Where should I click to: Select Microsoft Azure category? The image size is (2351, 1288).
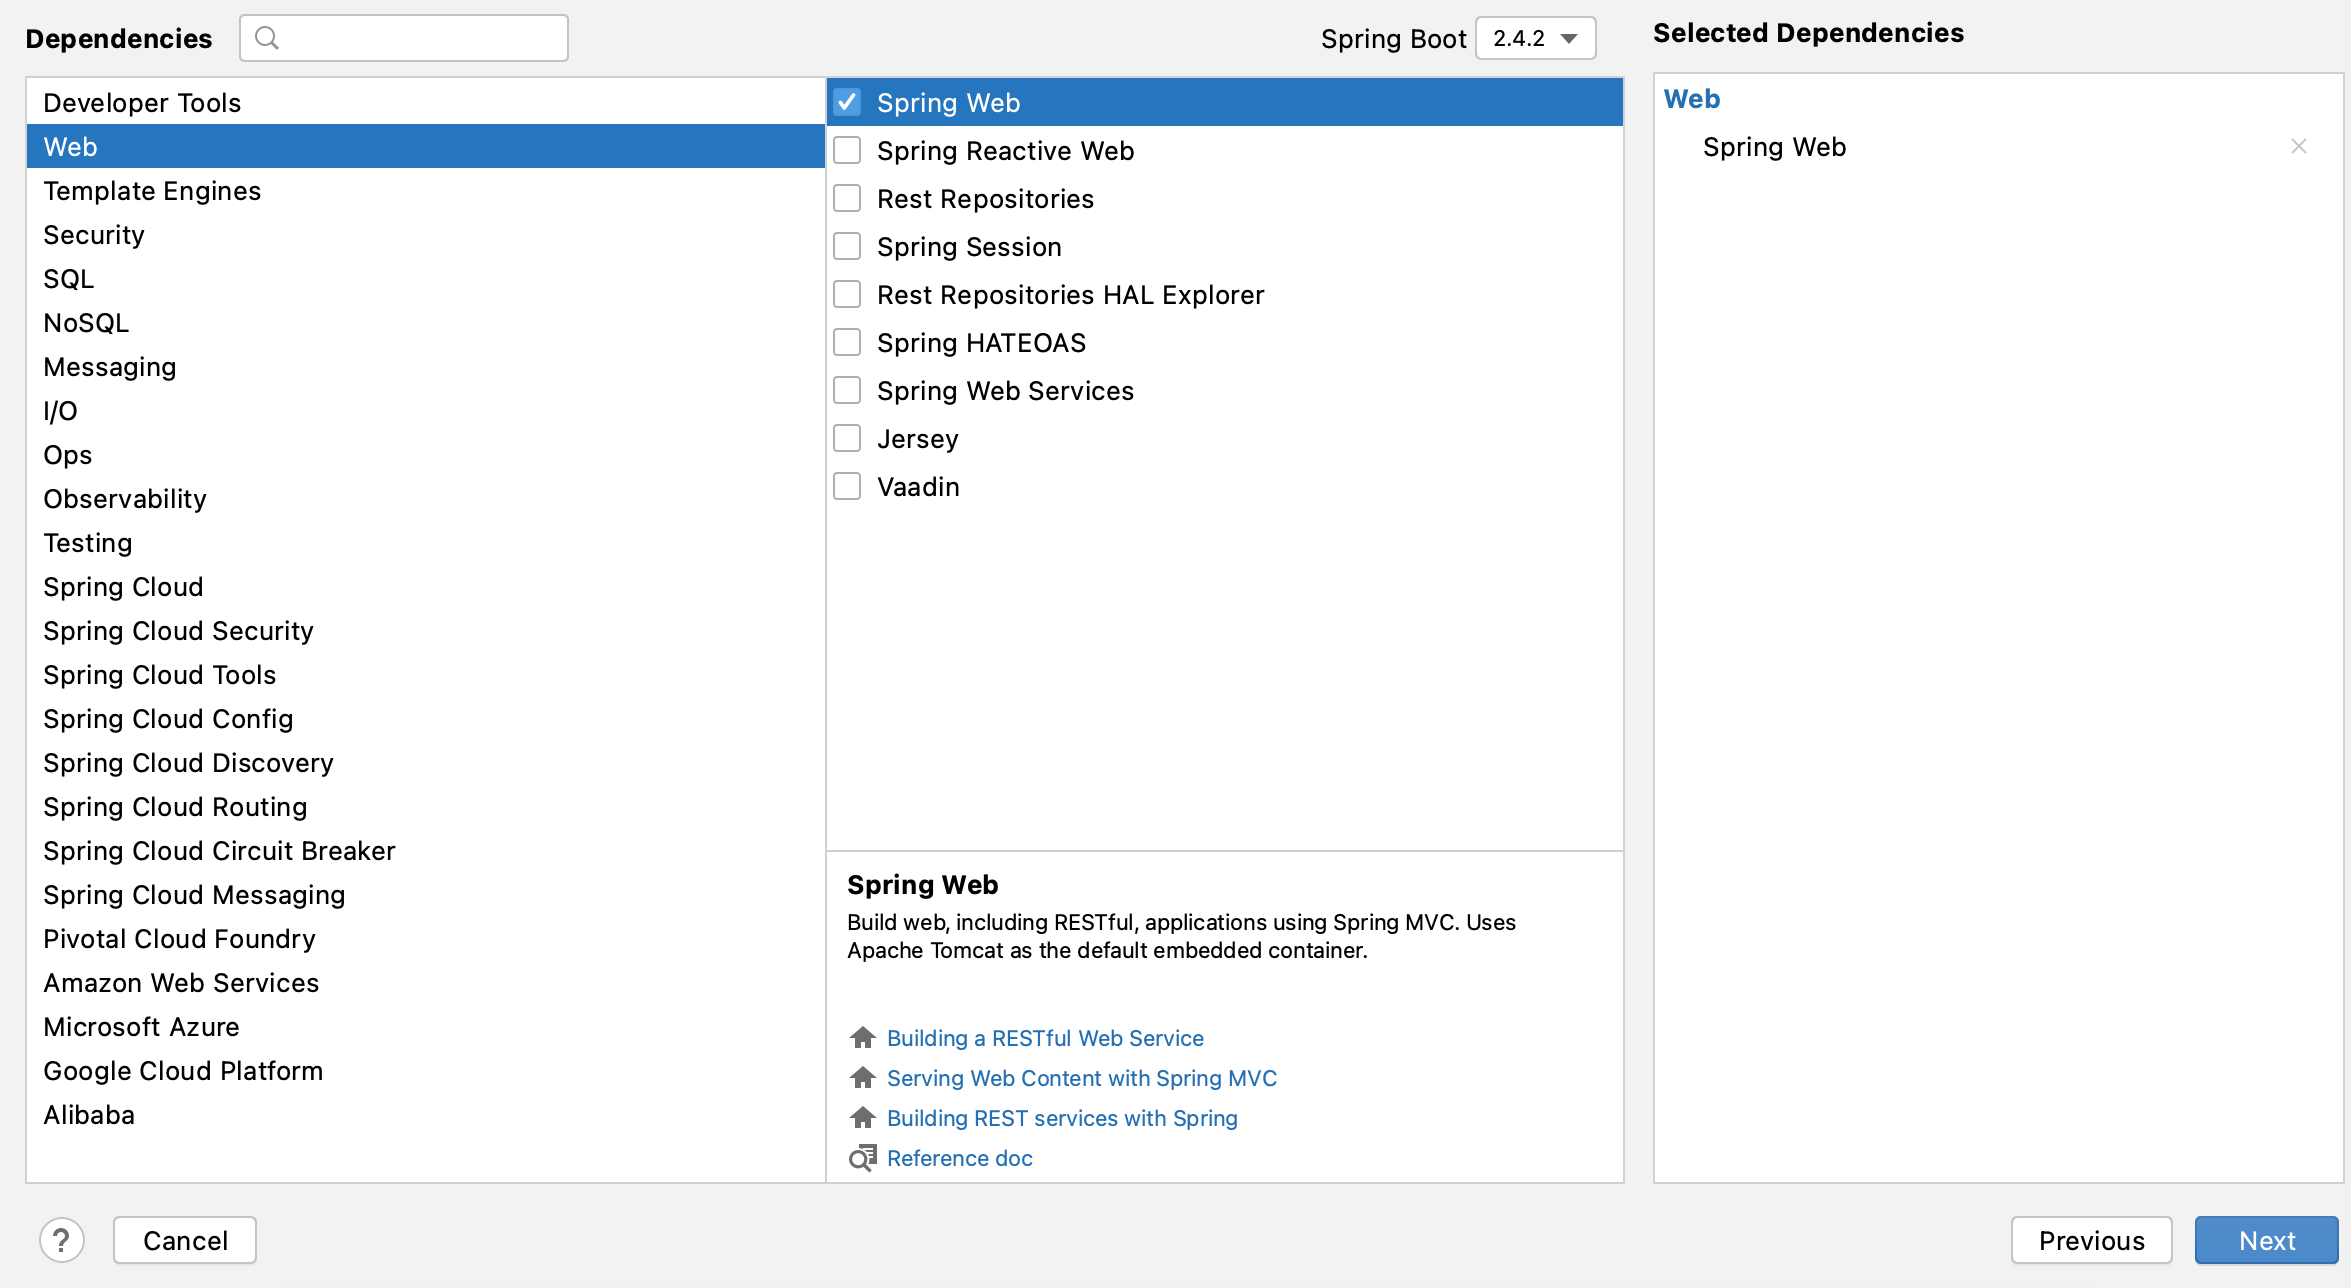(x=426, y=1026)
